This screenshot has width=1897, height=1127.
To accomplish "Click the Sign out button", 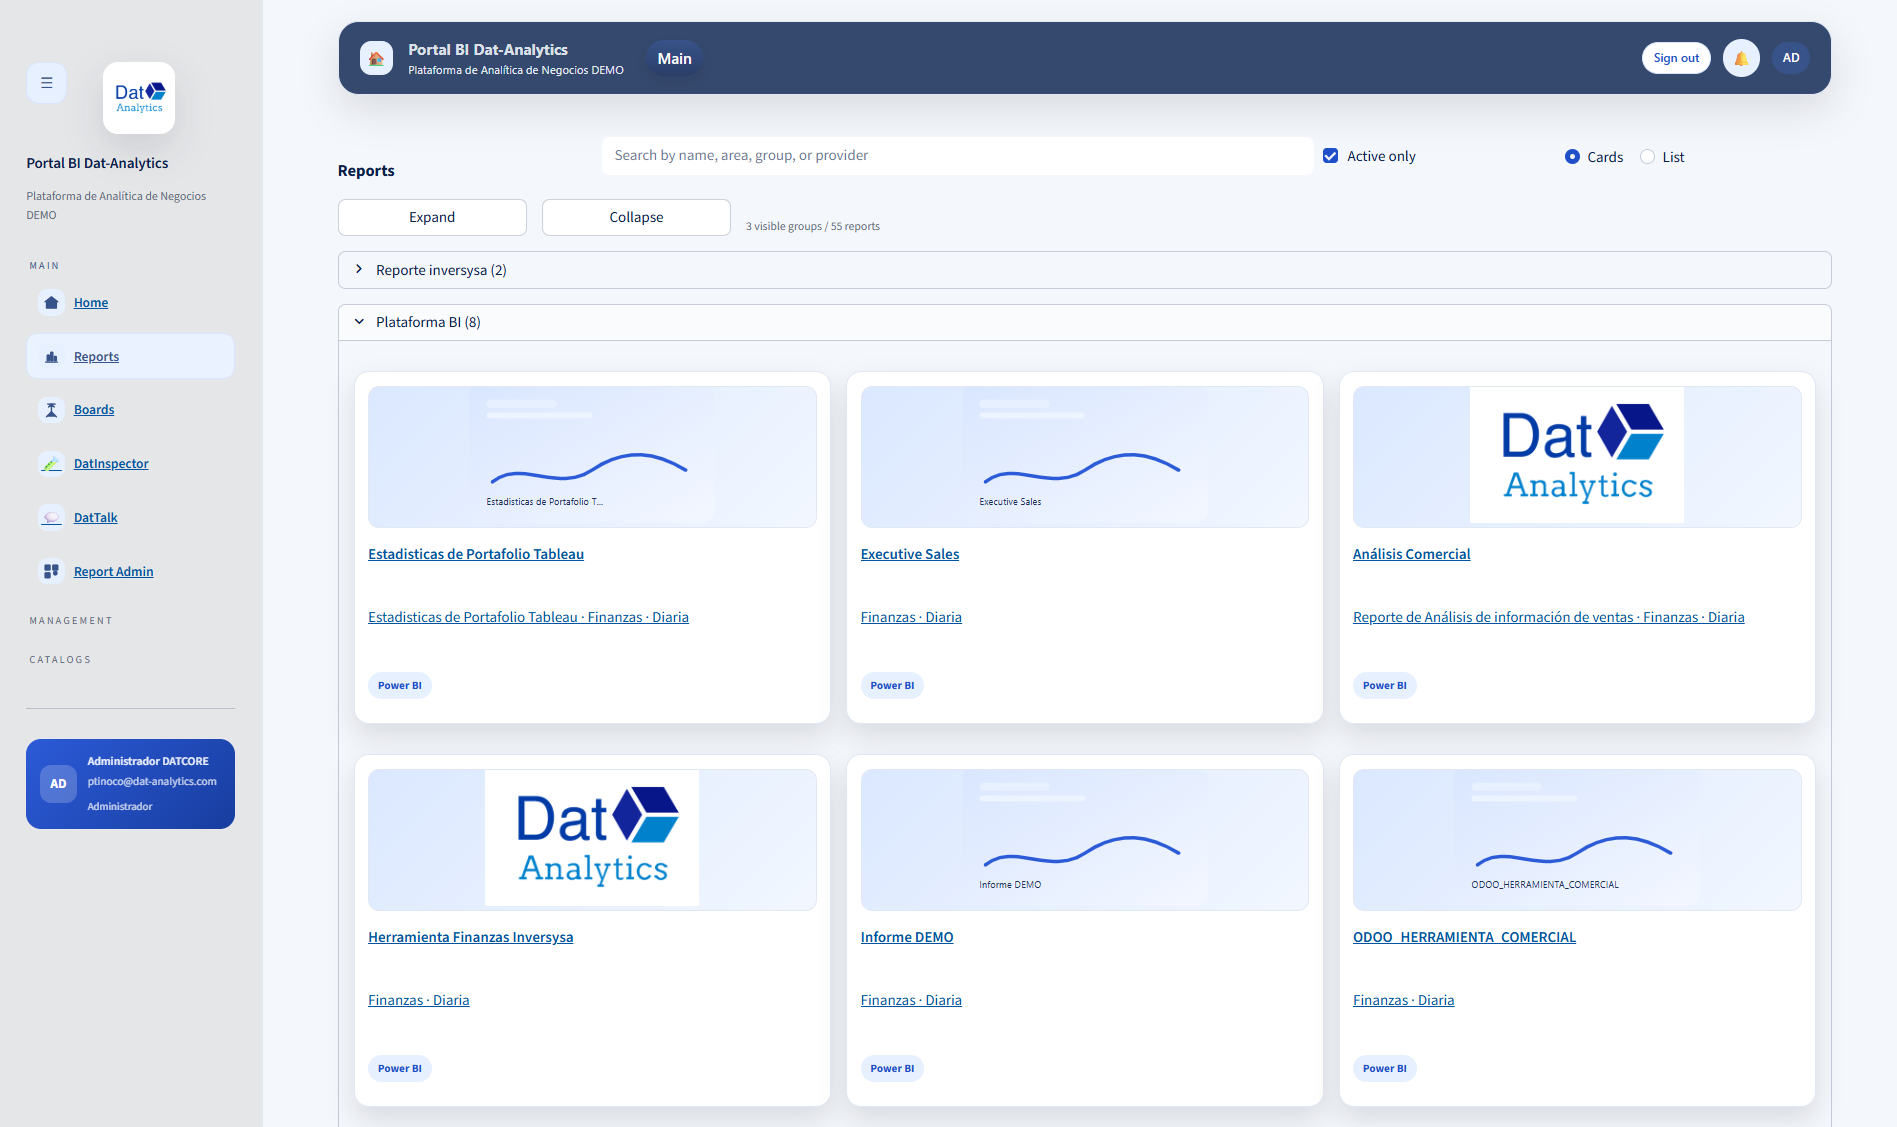I will pos(1676,58).
